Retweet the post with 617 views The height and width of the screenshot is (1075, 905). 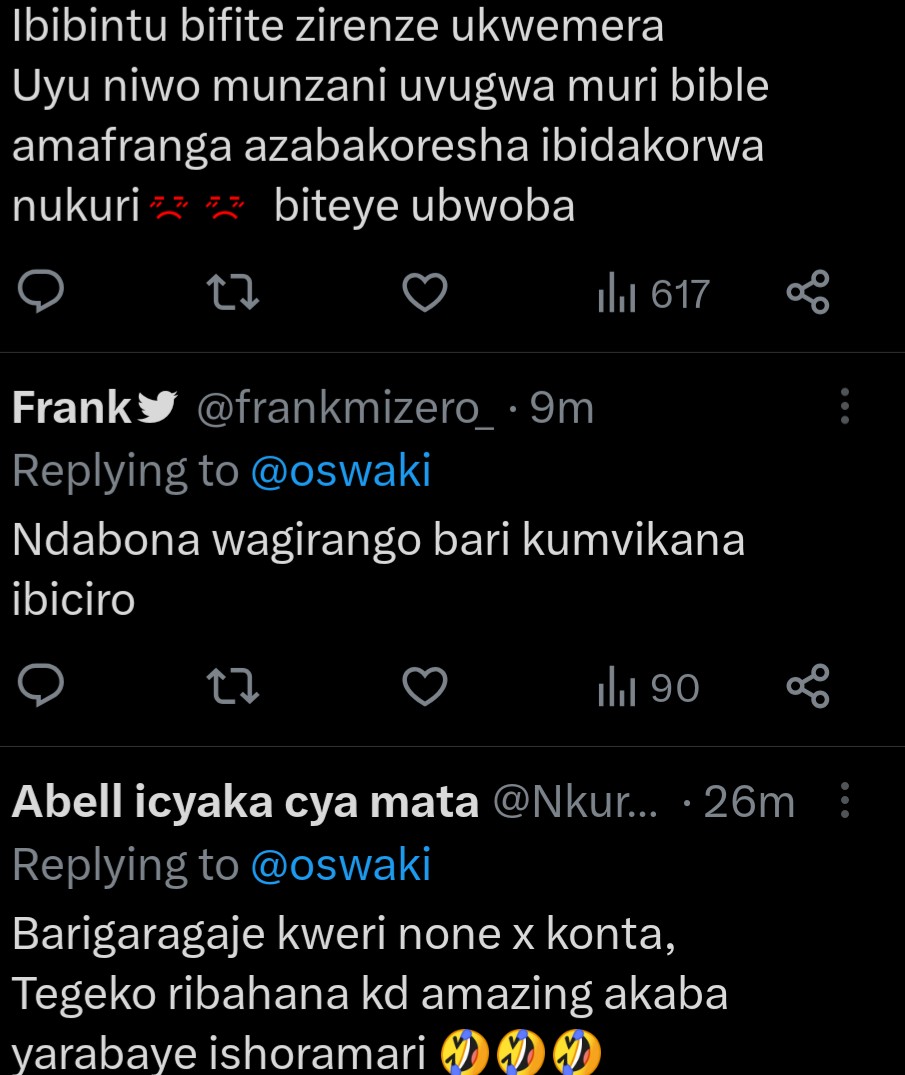click(232, 293)
